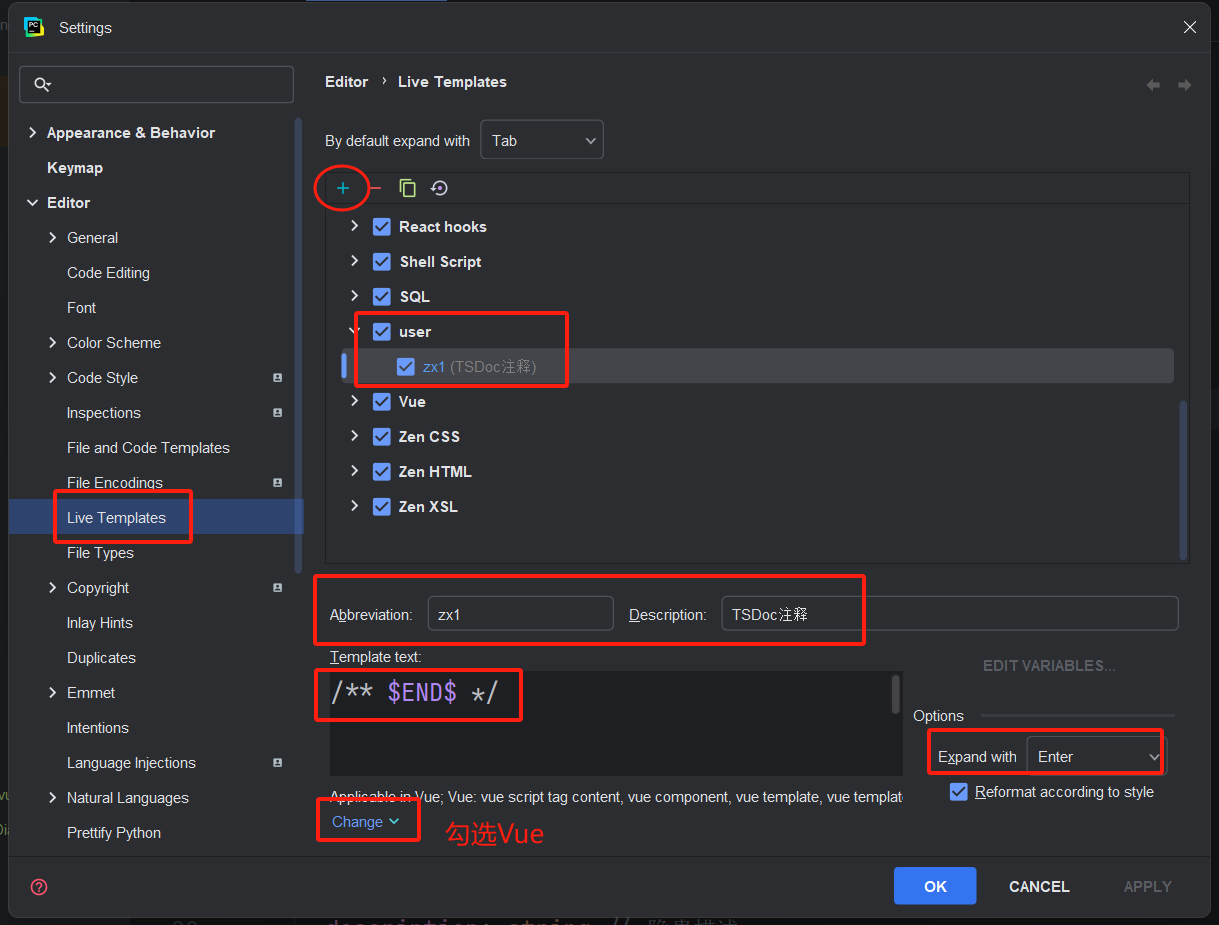Click the Change applicable contexts link
Viewport: 1219px width, 925px height.
[366, 822]
